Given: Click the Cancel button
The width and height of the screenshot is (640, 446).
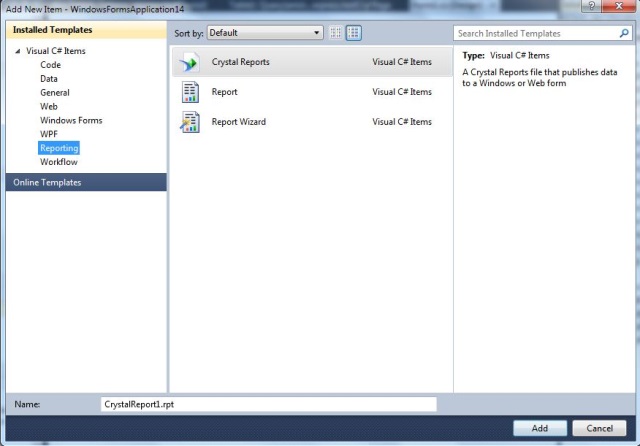Looking at the screenshot, I should pyautogui.click(x=599, y=428).
